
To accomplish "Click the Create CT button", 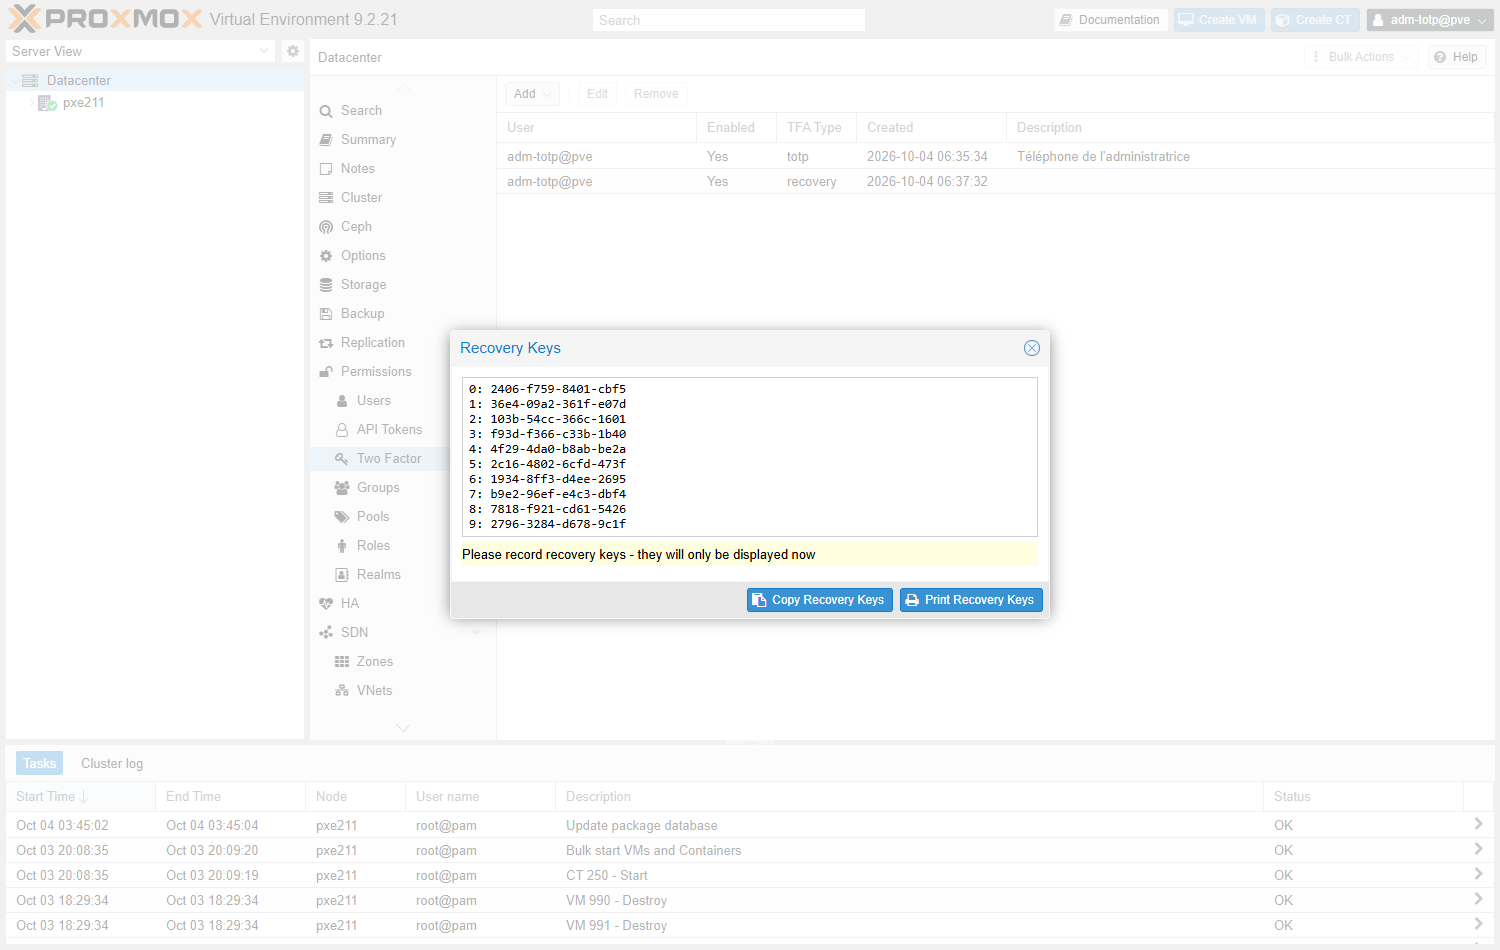I will (x=1315, y=20).
